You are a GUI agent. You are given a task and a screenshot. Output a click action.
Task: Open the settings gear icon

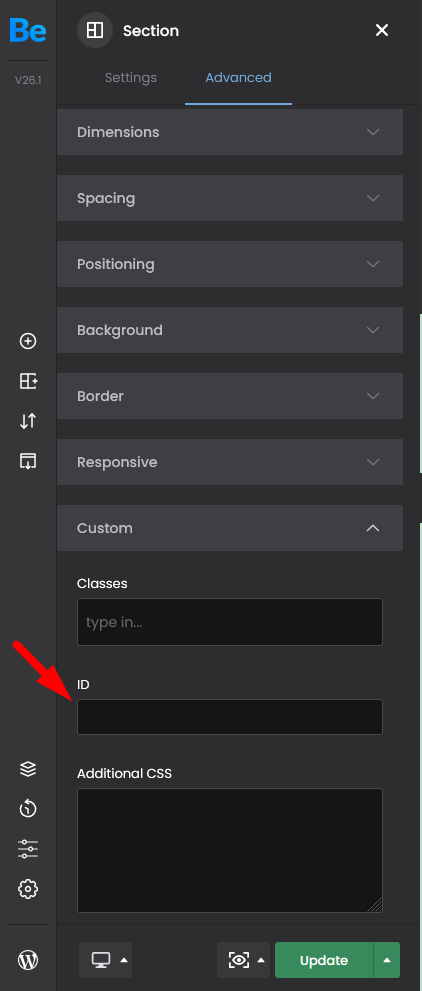tap(28, 889)
